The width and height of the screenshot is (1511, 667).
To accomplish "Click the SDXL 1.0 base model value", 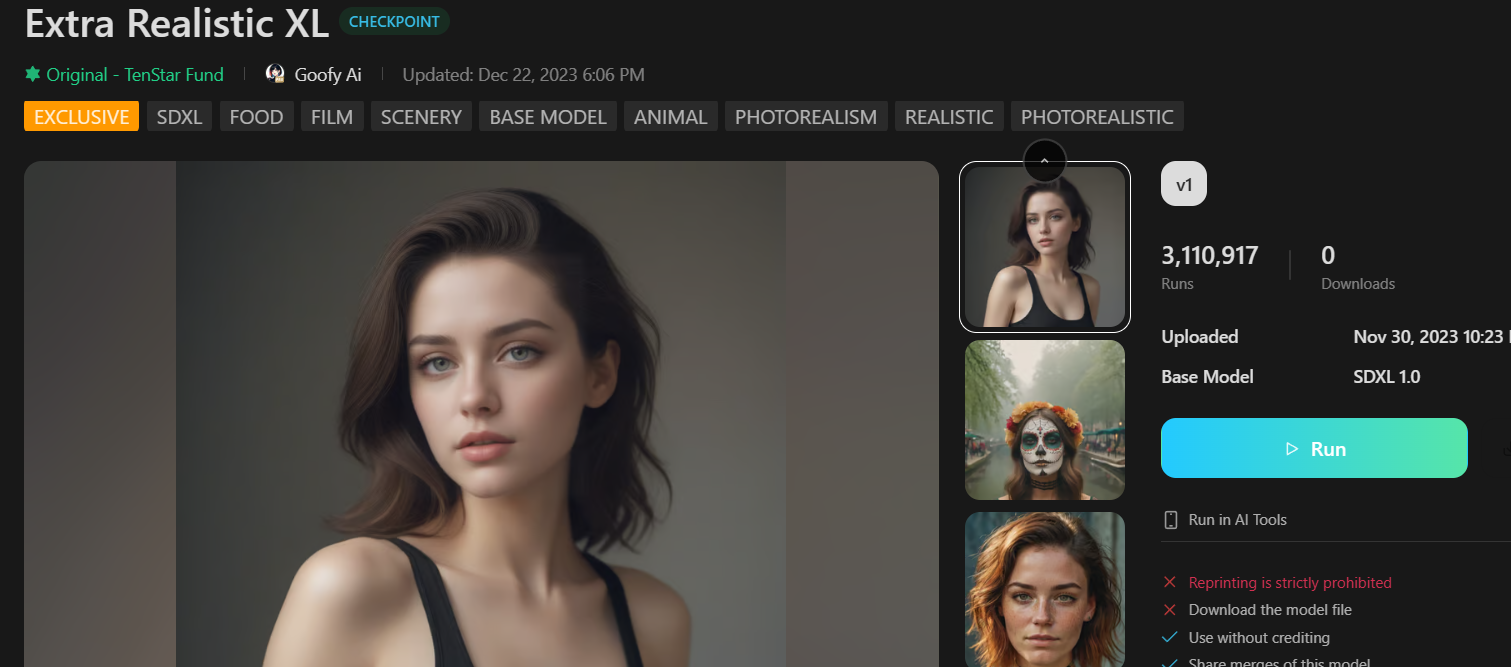I will 1387,377.
